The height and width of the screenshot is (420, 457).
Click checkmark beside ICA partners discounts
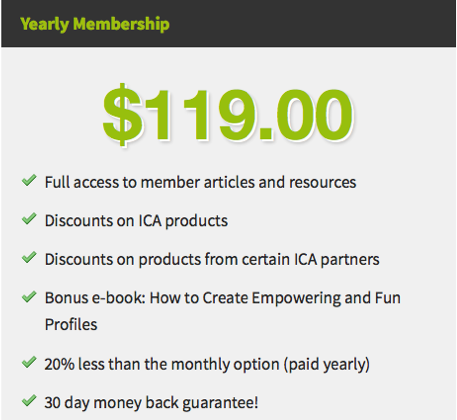(29, 257)
